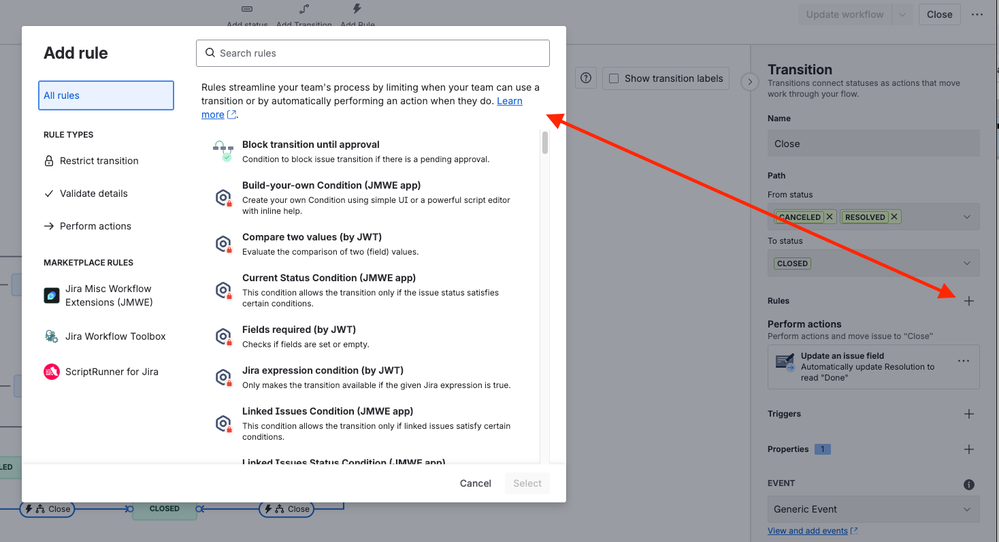Screen dimensions: 999x542
Task: Click the Add Transition toolbar icon
Action: click(x=304, y=9)
